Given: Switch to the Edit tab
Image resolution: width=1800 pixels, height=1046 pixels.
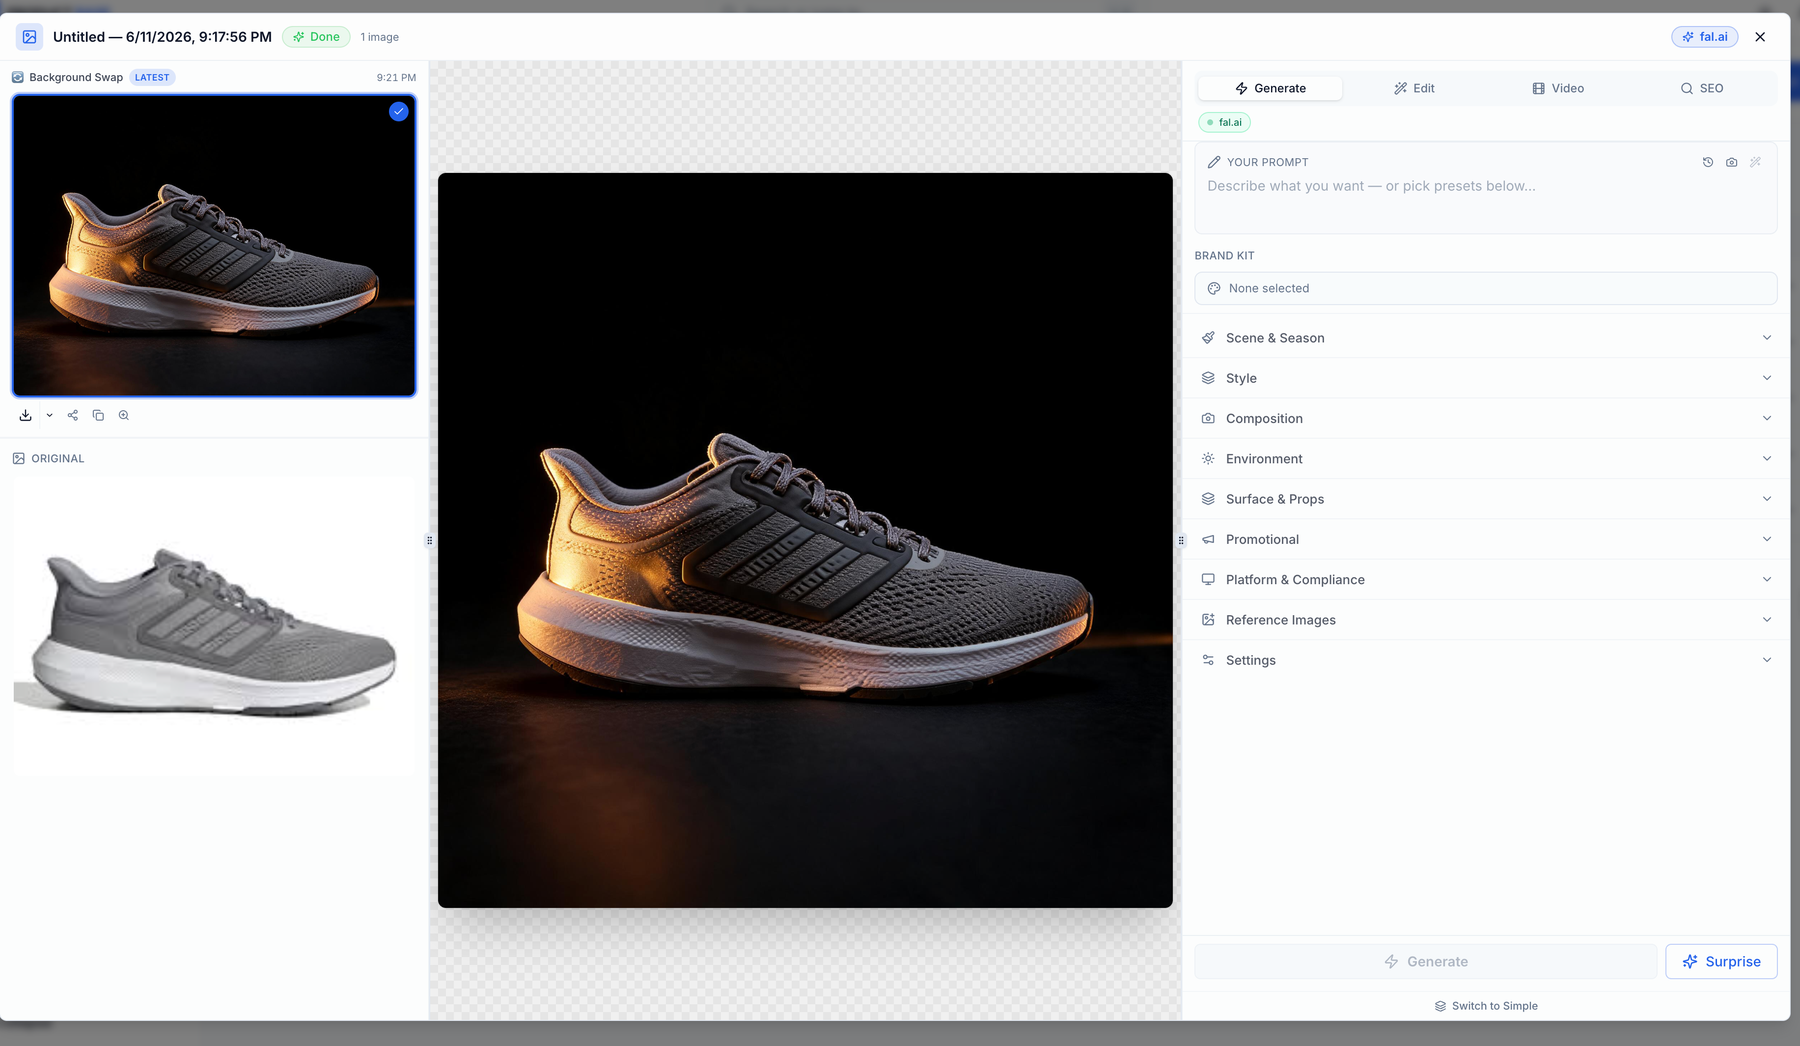Looking at the screenshot, I should pyautogui.click(x=1414, y=88).
